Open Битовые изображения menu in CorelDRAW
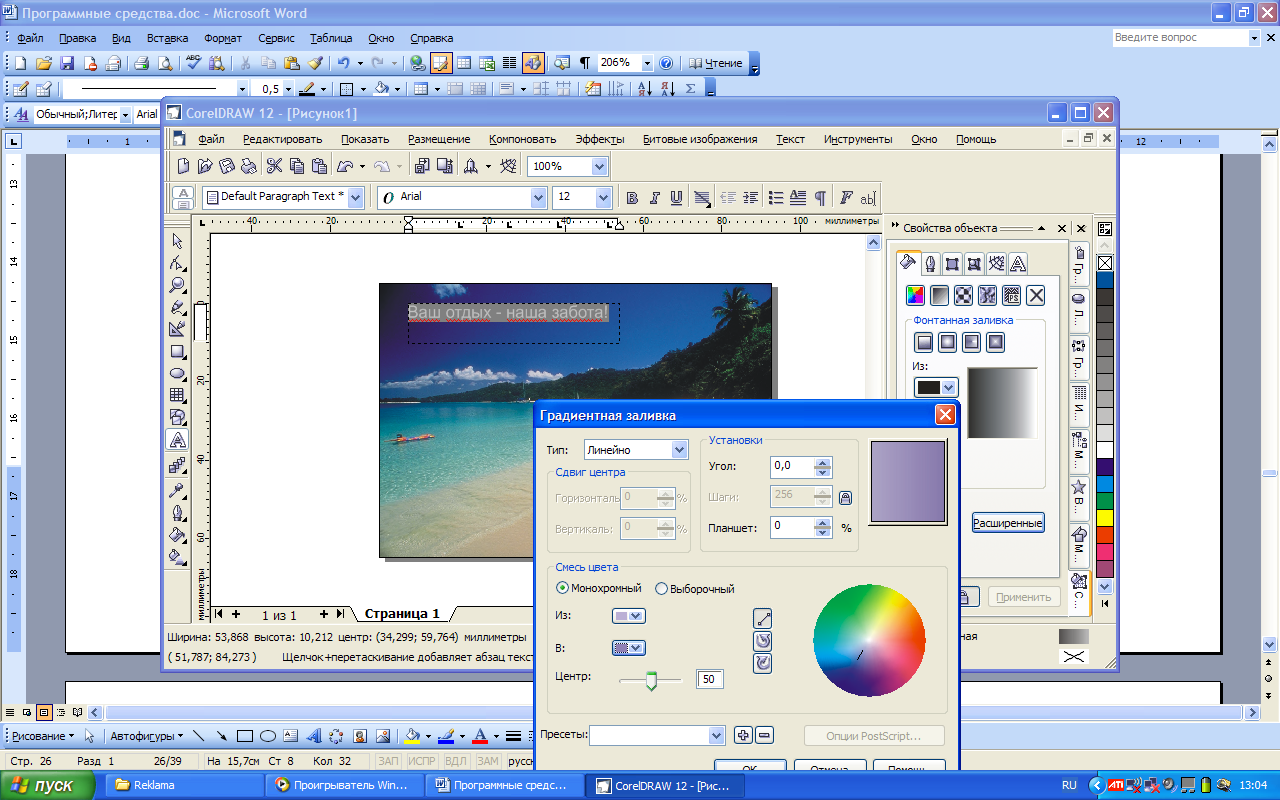Viewport: 1280px width, 800px height. 700,139
